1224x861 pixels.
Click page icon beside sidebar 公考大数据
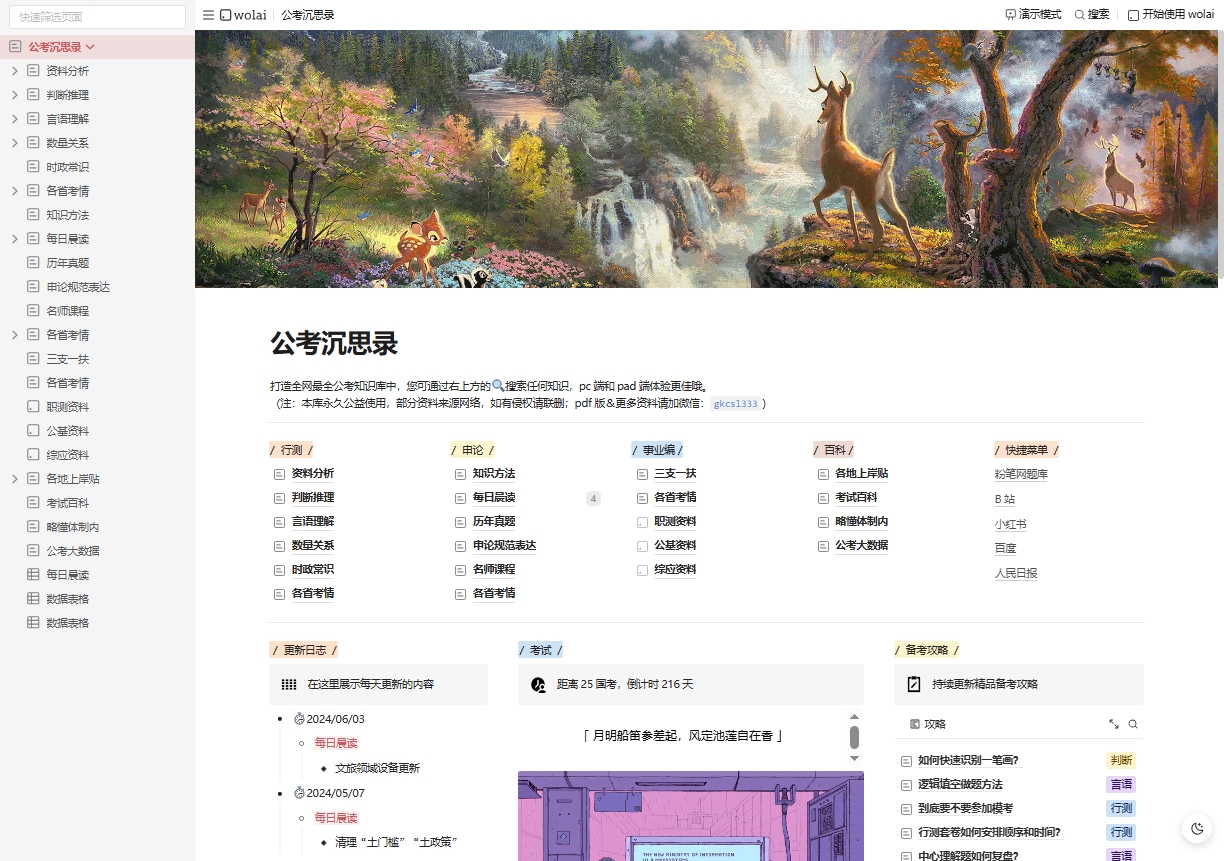(33, 551)
